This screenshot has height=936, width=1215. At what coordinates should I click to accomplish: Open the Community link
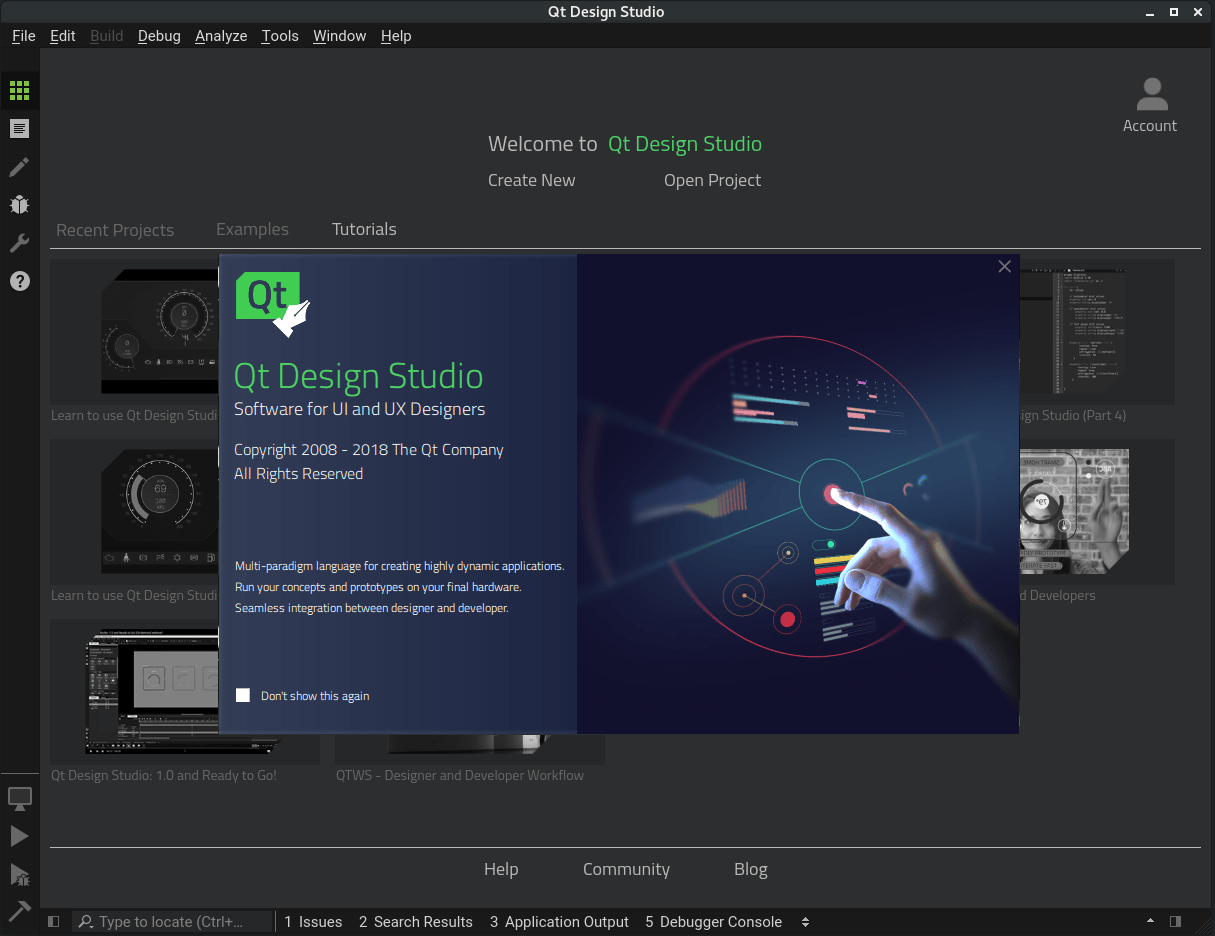tap(626, 869)
